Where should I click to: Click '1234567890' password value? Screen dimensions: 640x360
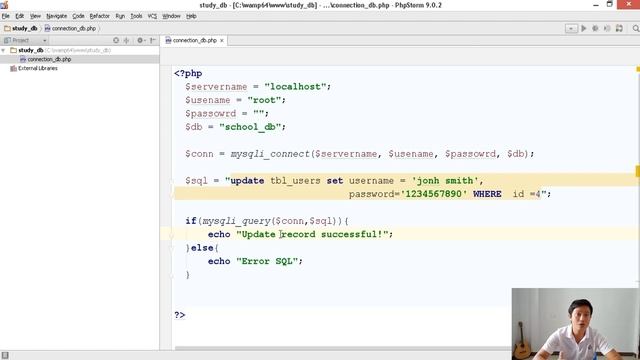coord(434,194)
